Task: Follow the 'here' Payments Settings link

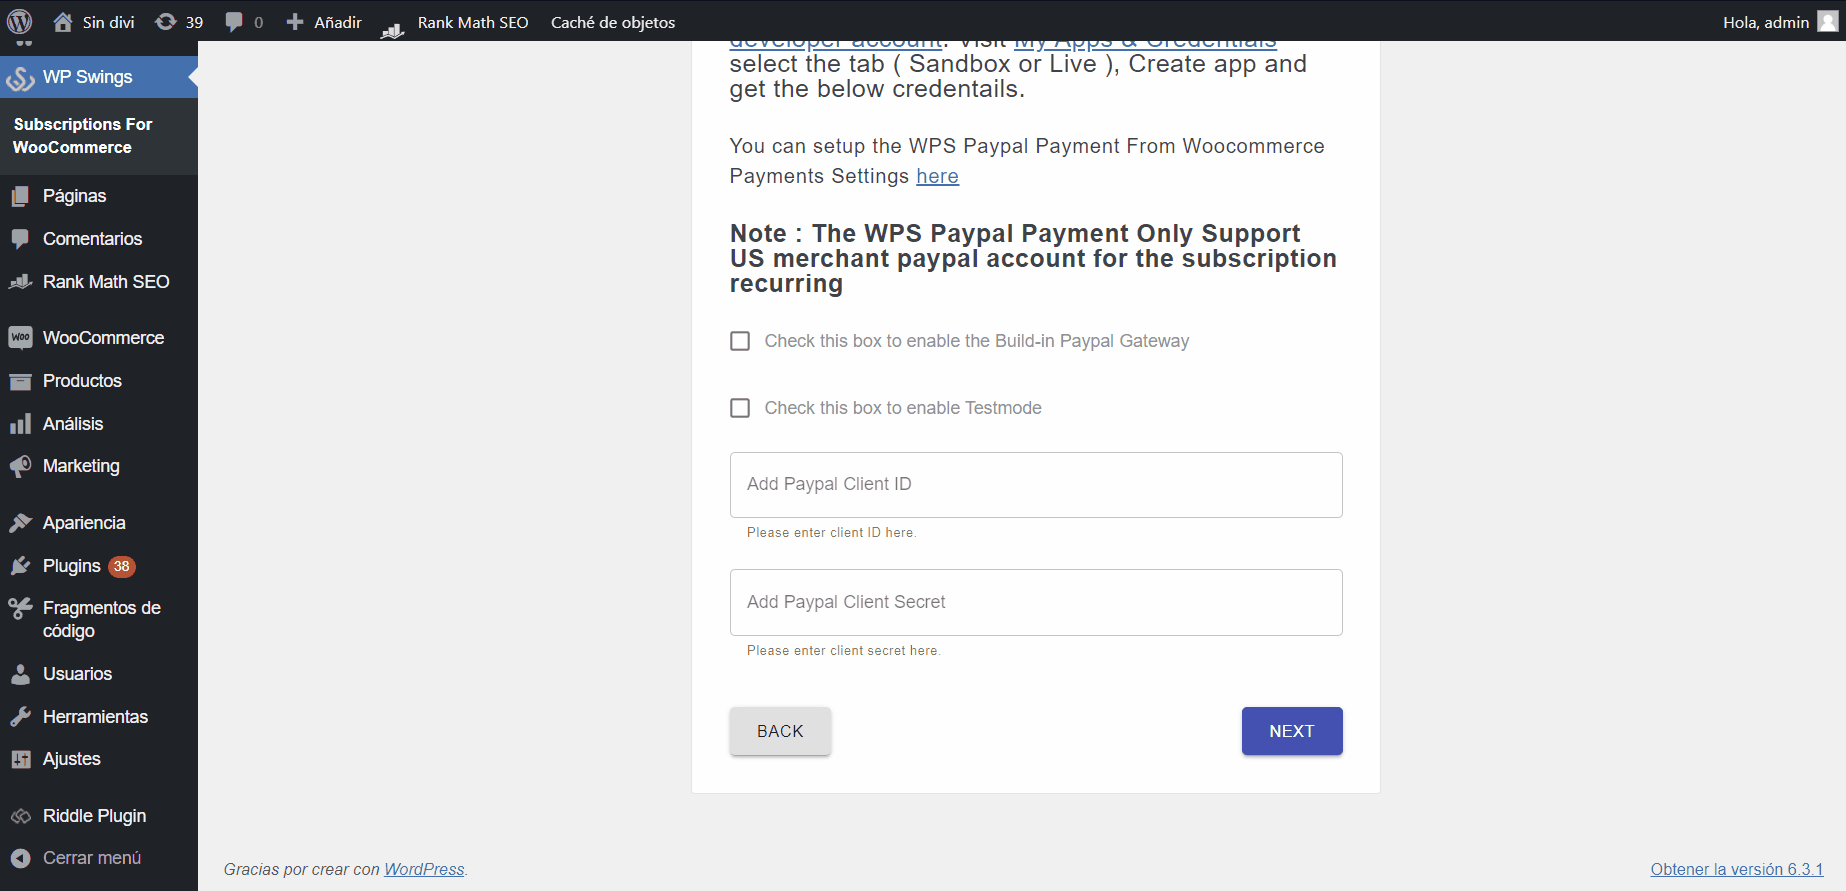Action: tap(937, 176)
